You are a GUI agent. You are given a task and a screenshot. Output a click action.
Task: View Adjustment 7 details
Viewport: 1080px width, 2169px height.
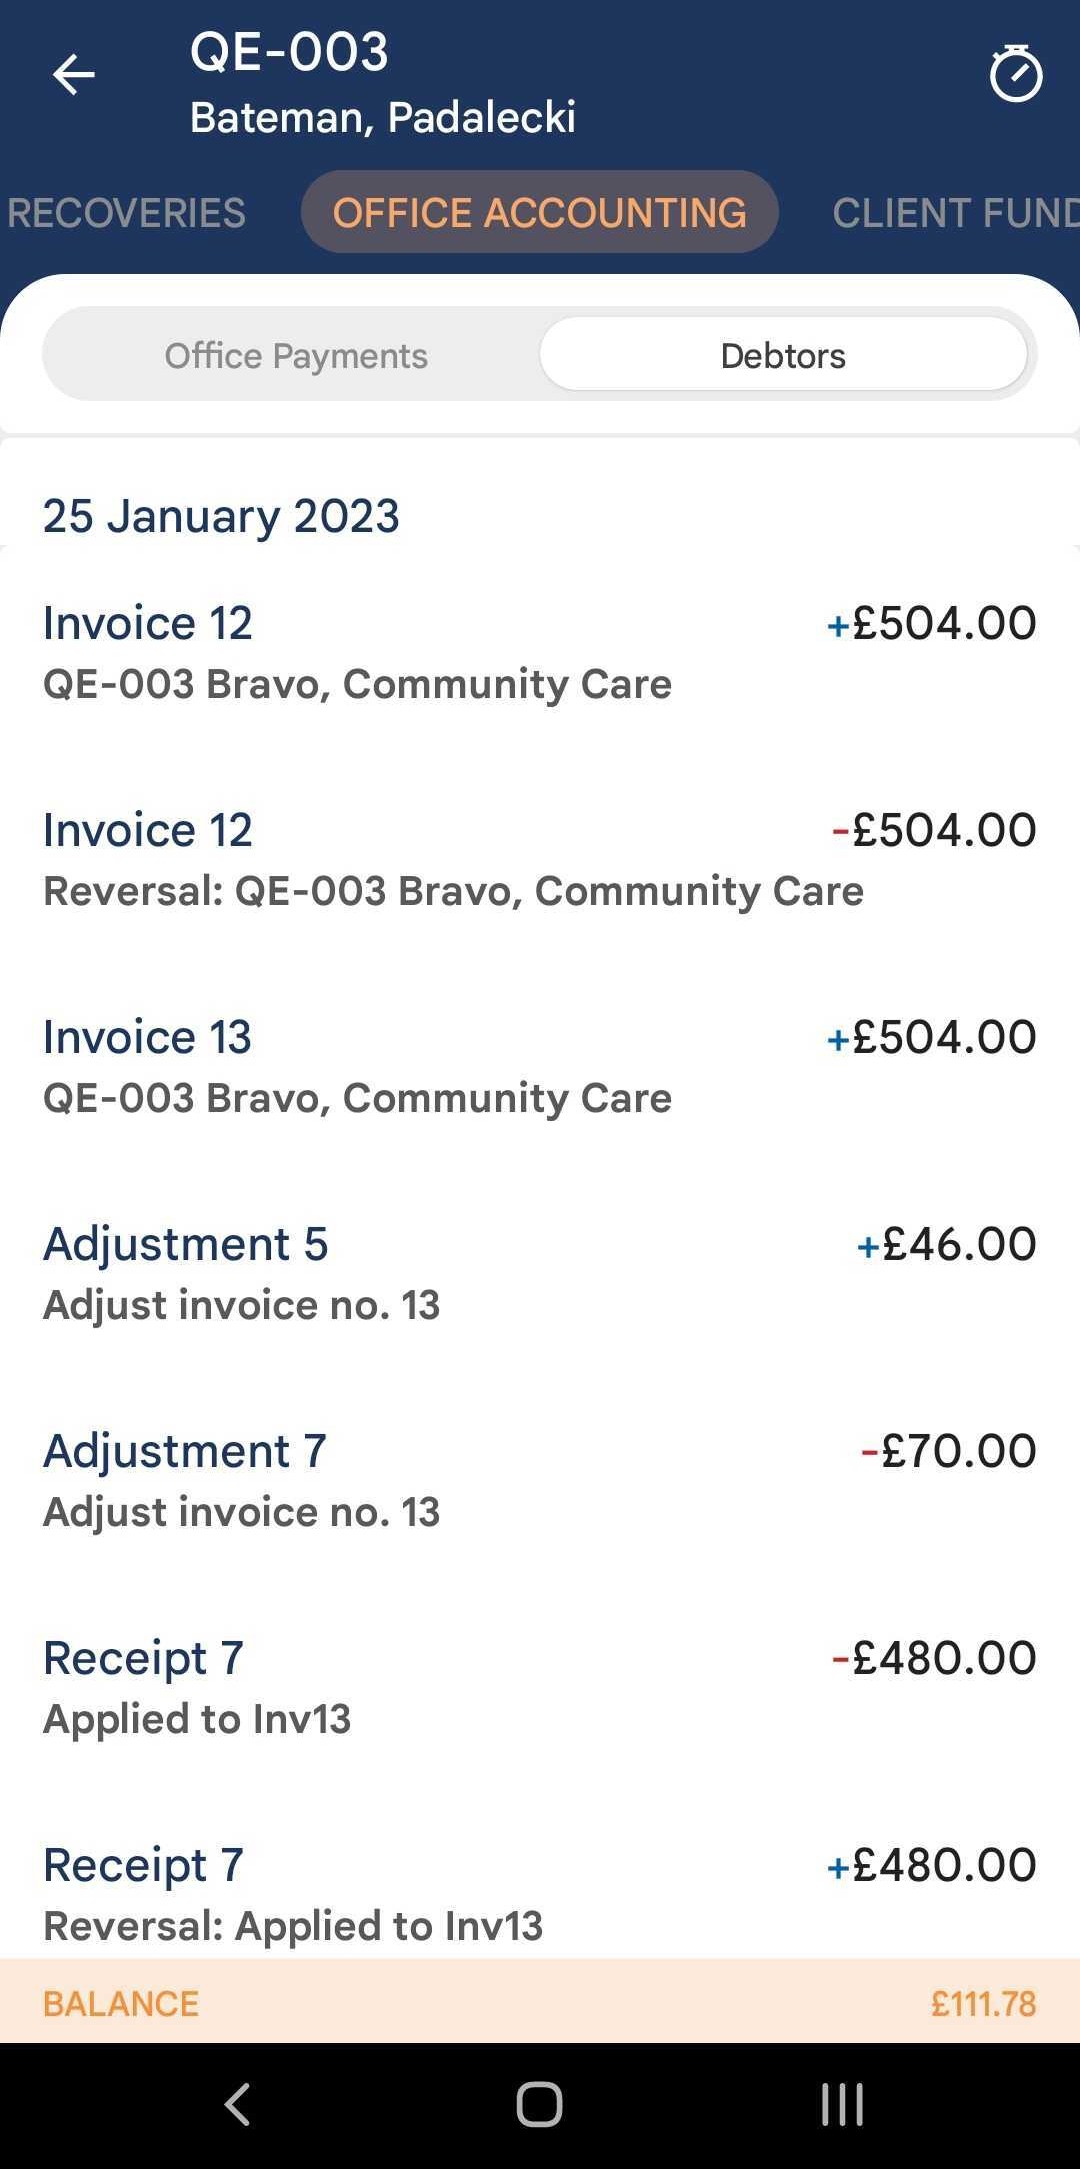(539, 1480)
